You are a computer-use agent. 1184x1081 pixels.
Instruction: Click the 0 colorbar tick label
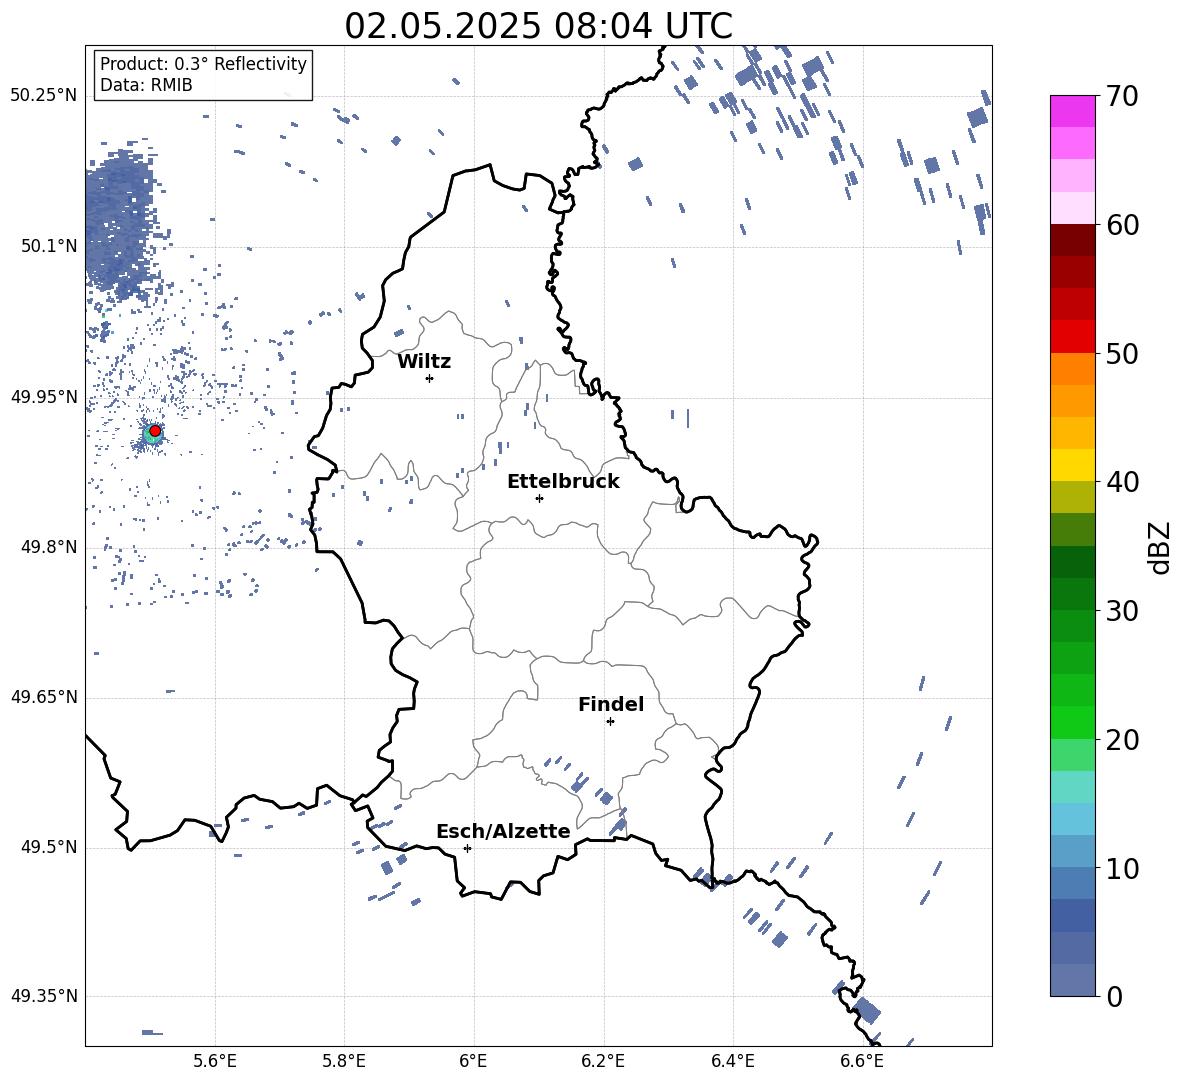1114,996
